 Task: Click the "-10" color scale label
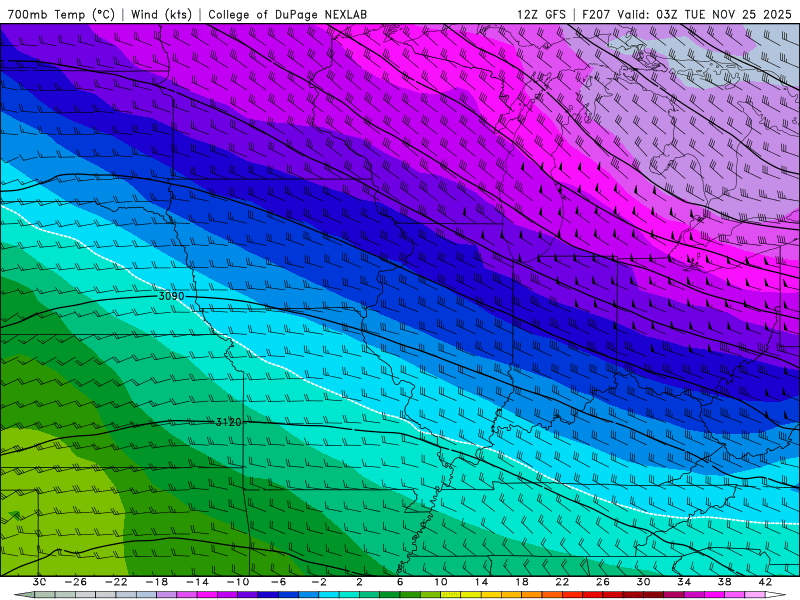[x=238, y=582]
